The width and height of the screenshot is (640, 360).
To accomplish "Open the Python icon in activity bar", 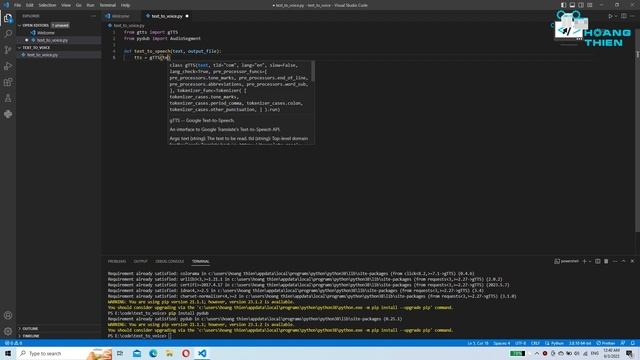I will pyautogui.click(x=8, y=114).
